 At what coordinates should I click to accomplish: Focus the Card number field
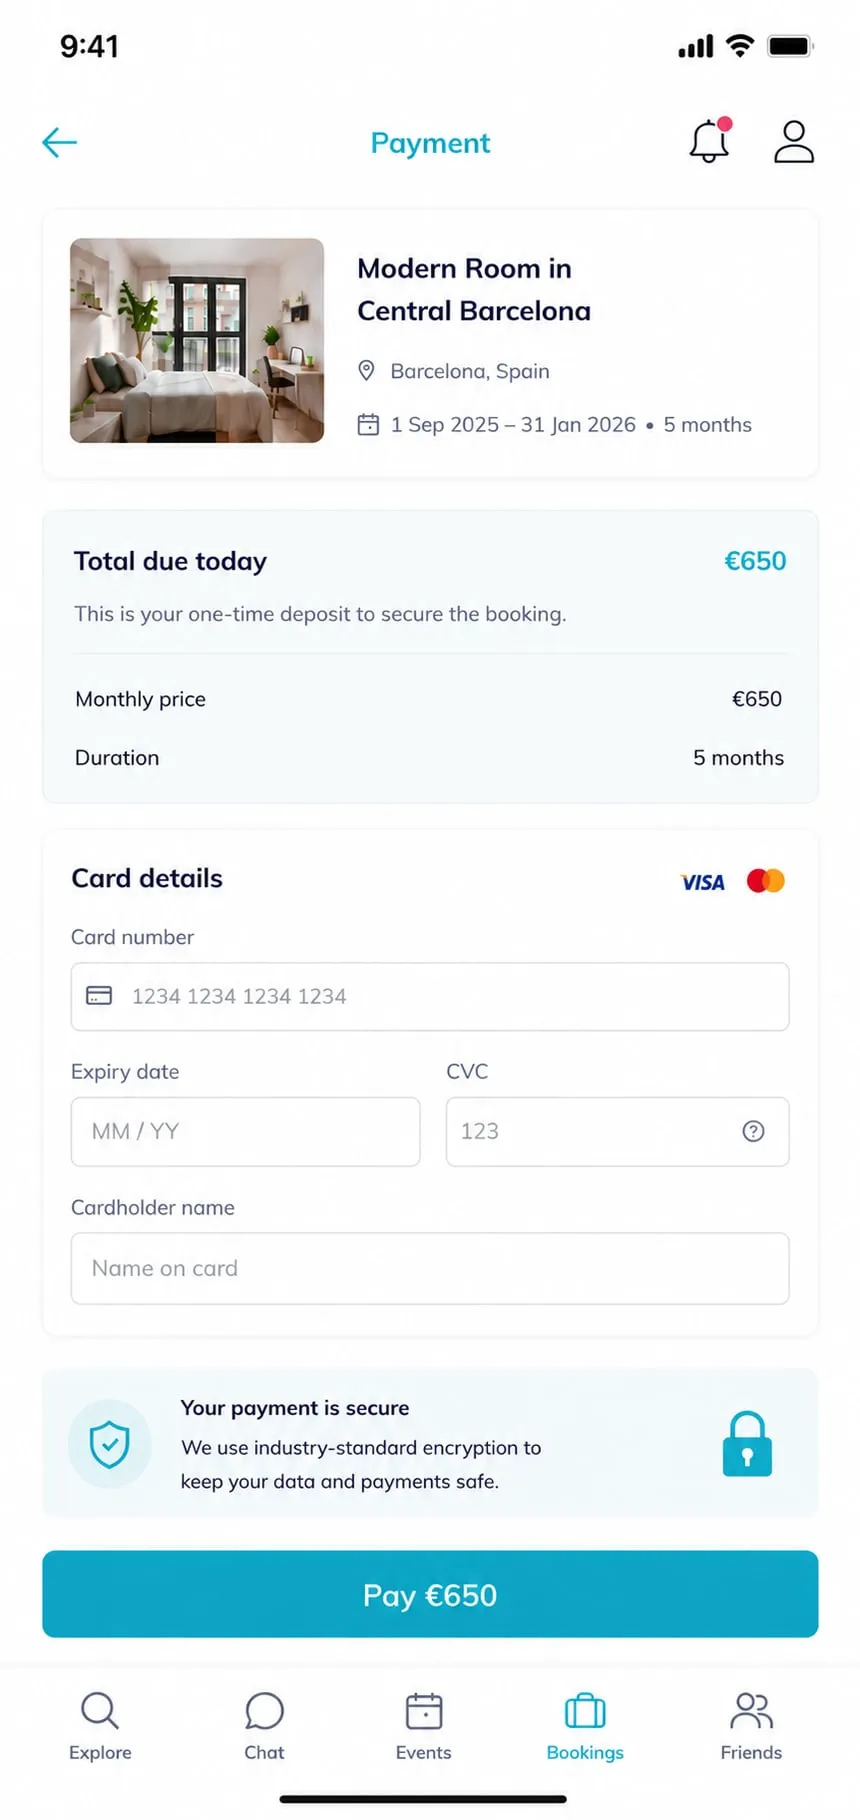coord(430,997)
